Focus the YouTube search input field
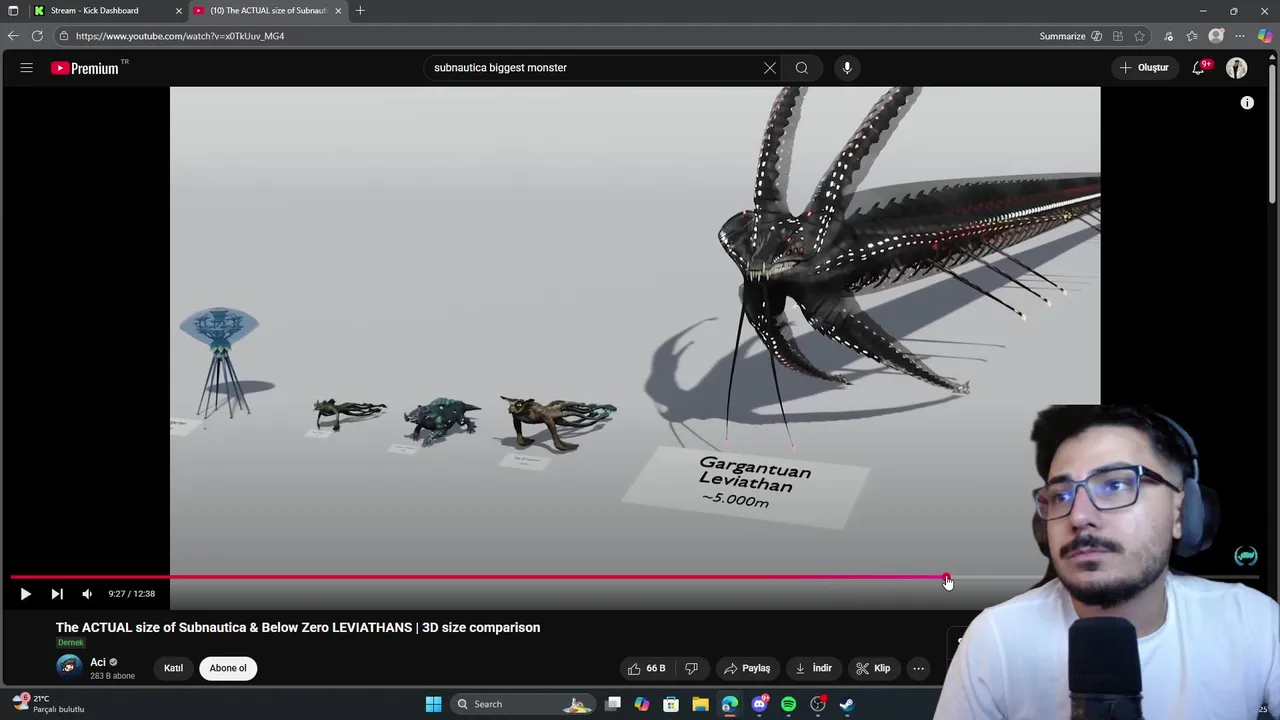The image size is (1280, 720). tap(595, 68)
